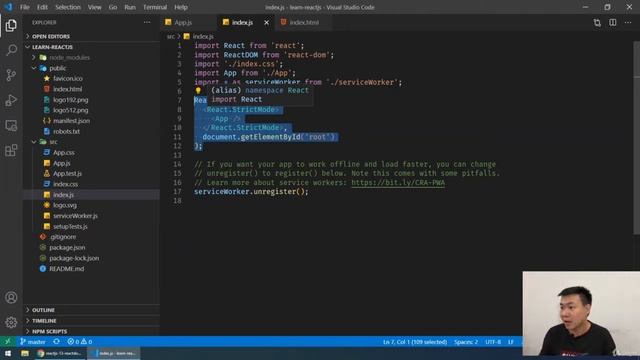Open favicon.ico in the explorer

68,78
